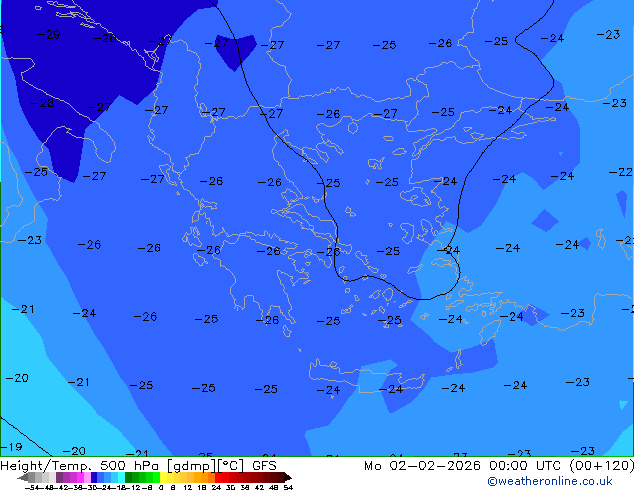Select the "-22" temperature label on the map
This screenshot has width=634, height=490.
pyautogui.click(x=621, y=172)
